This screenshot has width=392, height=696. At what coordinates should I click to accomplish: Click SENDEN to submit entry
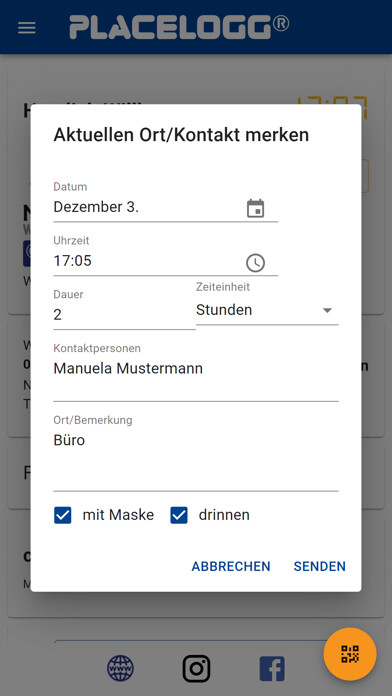(x=320, y=566)
